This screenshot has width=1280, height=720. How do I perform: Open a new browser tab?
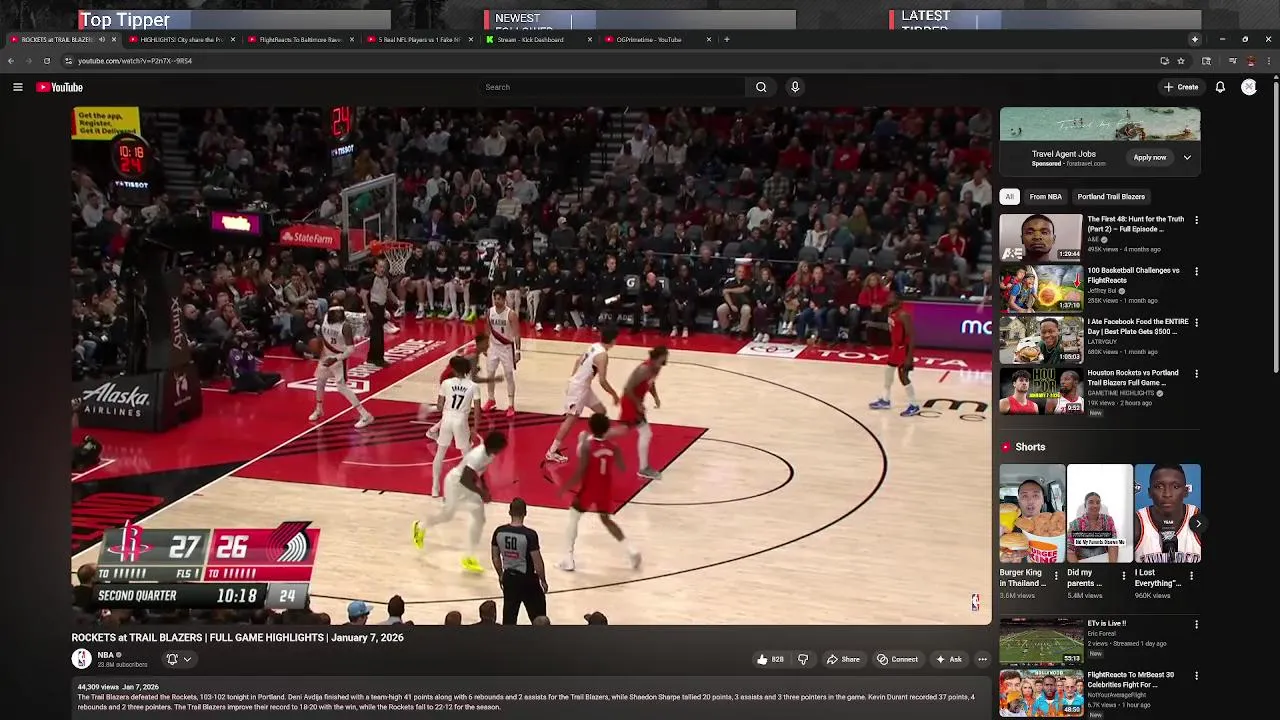click(x=727, y=40)
